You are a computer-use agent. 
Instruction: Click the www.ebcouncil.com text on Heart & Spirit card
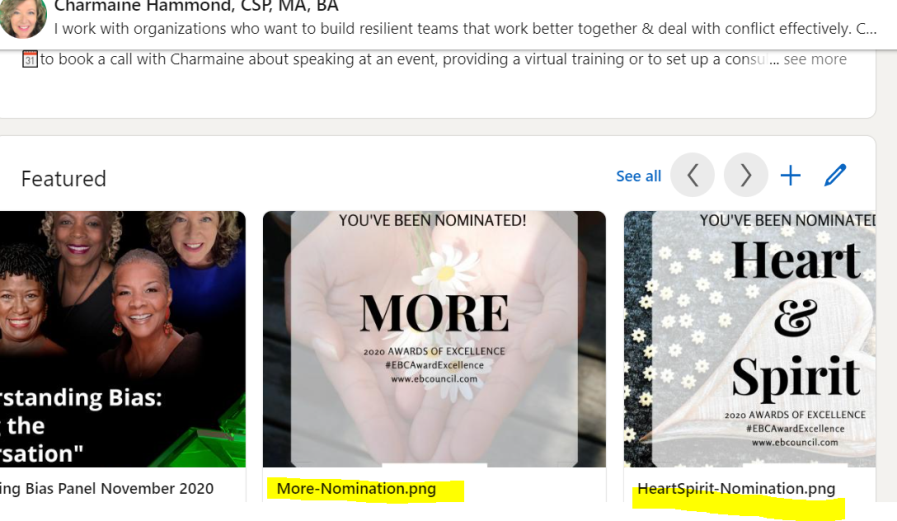795,443
